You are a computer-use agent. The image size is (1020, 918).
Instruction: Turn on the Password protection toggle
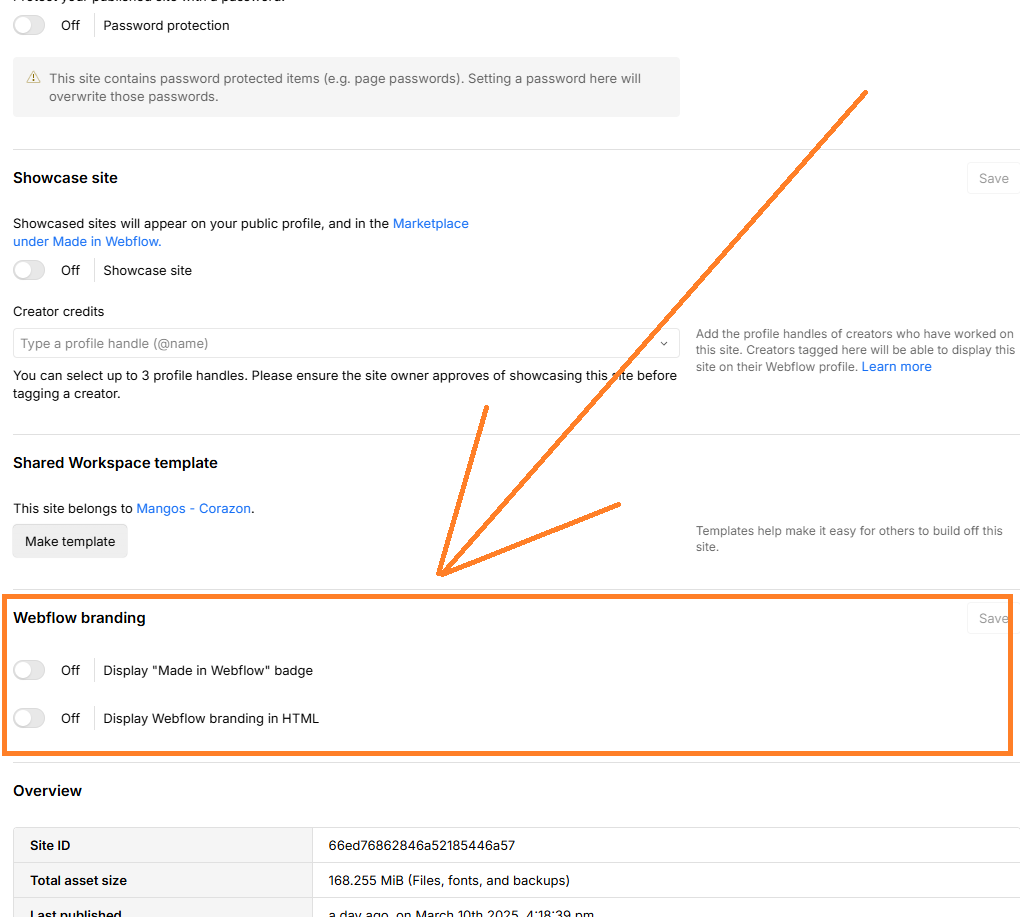point(28,25)
